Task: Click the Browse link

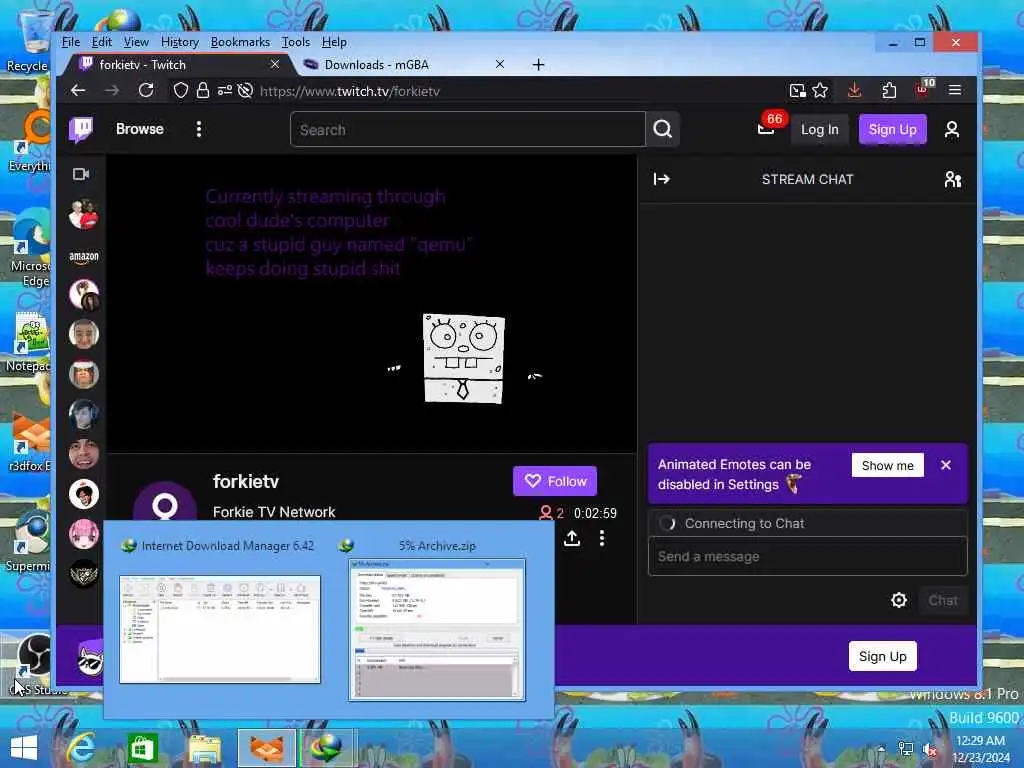Action: (x=140, y=129)
